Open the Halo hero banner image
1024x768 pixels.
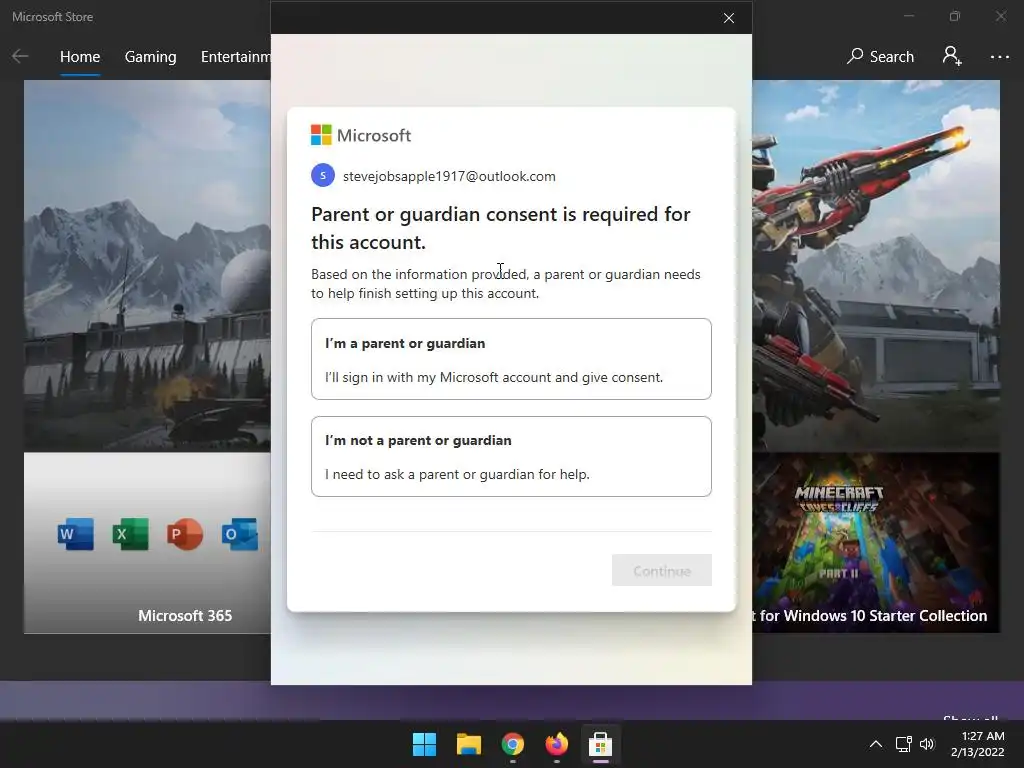[876, 266]
